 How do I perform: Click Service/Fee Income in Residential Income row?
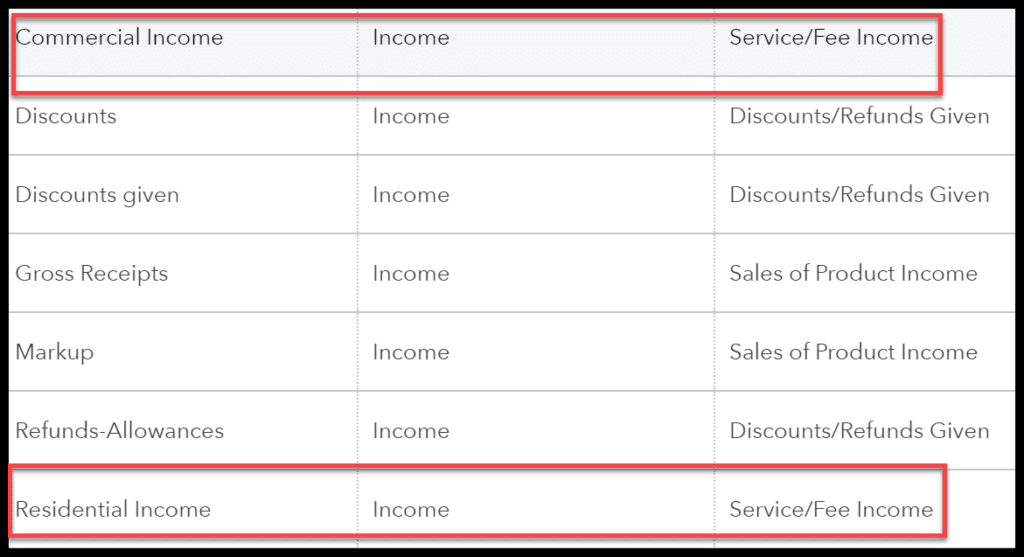click(x=831, y=509)
